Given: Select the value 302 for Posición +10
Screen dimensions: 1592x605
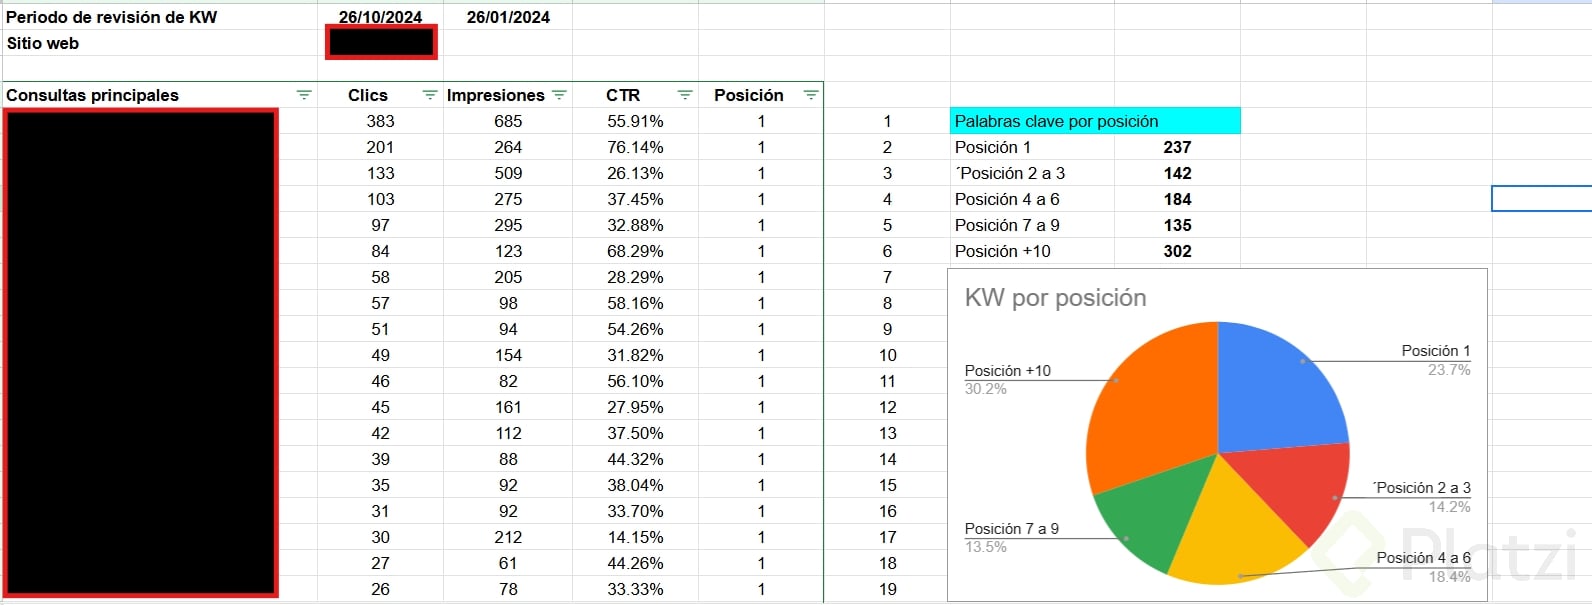Looking at the screenshot, I should tap(1177, 251).
